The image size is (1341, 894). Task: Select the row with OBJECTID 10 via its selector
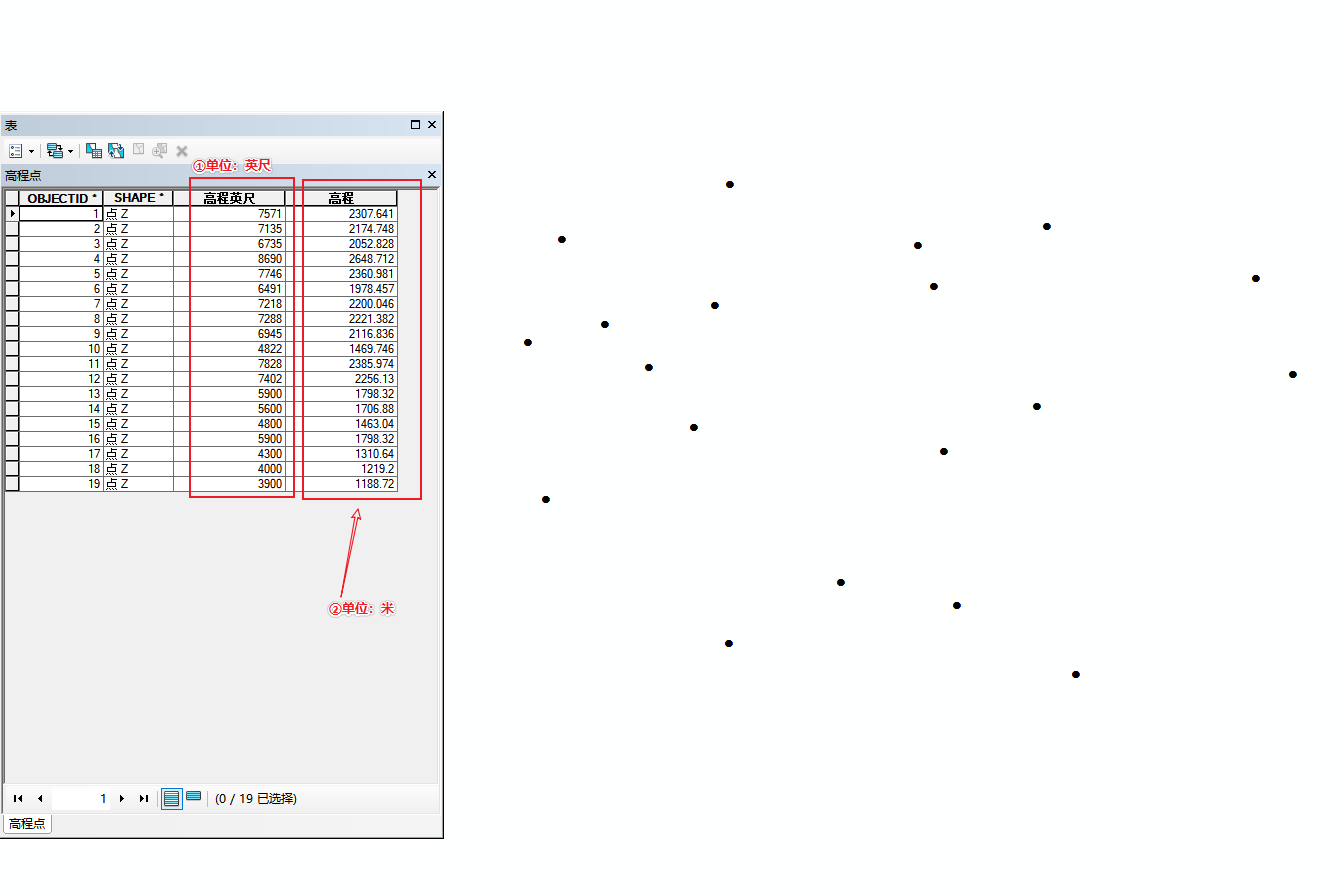pyautogui.click(x=12, y=349)
